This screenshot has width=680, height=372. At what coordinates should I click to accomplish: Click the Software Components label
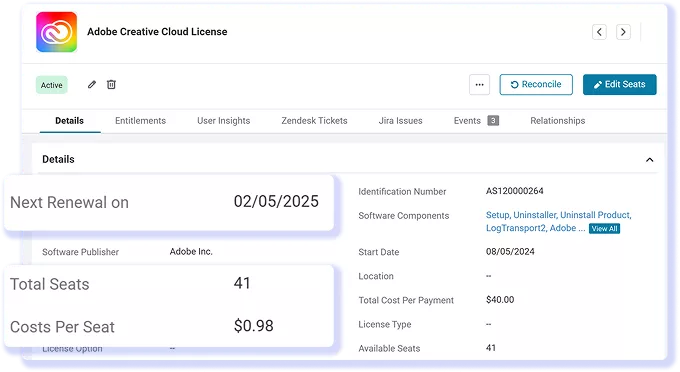point(404,216)
